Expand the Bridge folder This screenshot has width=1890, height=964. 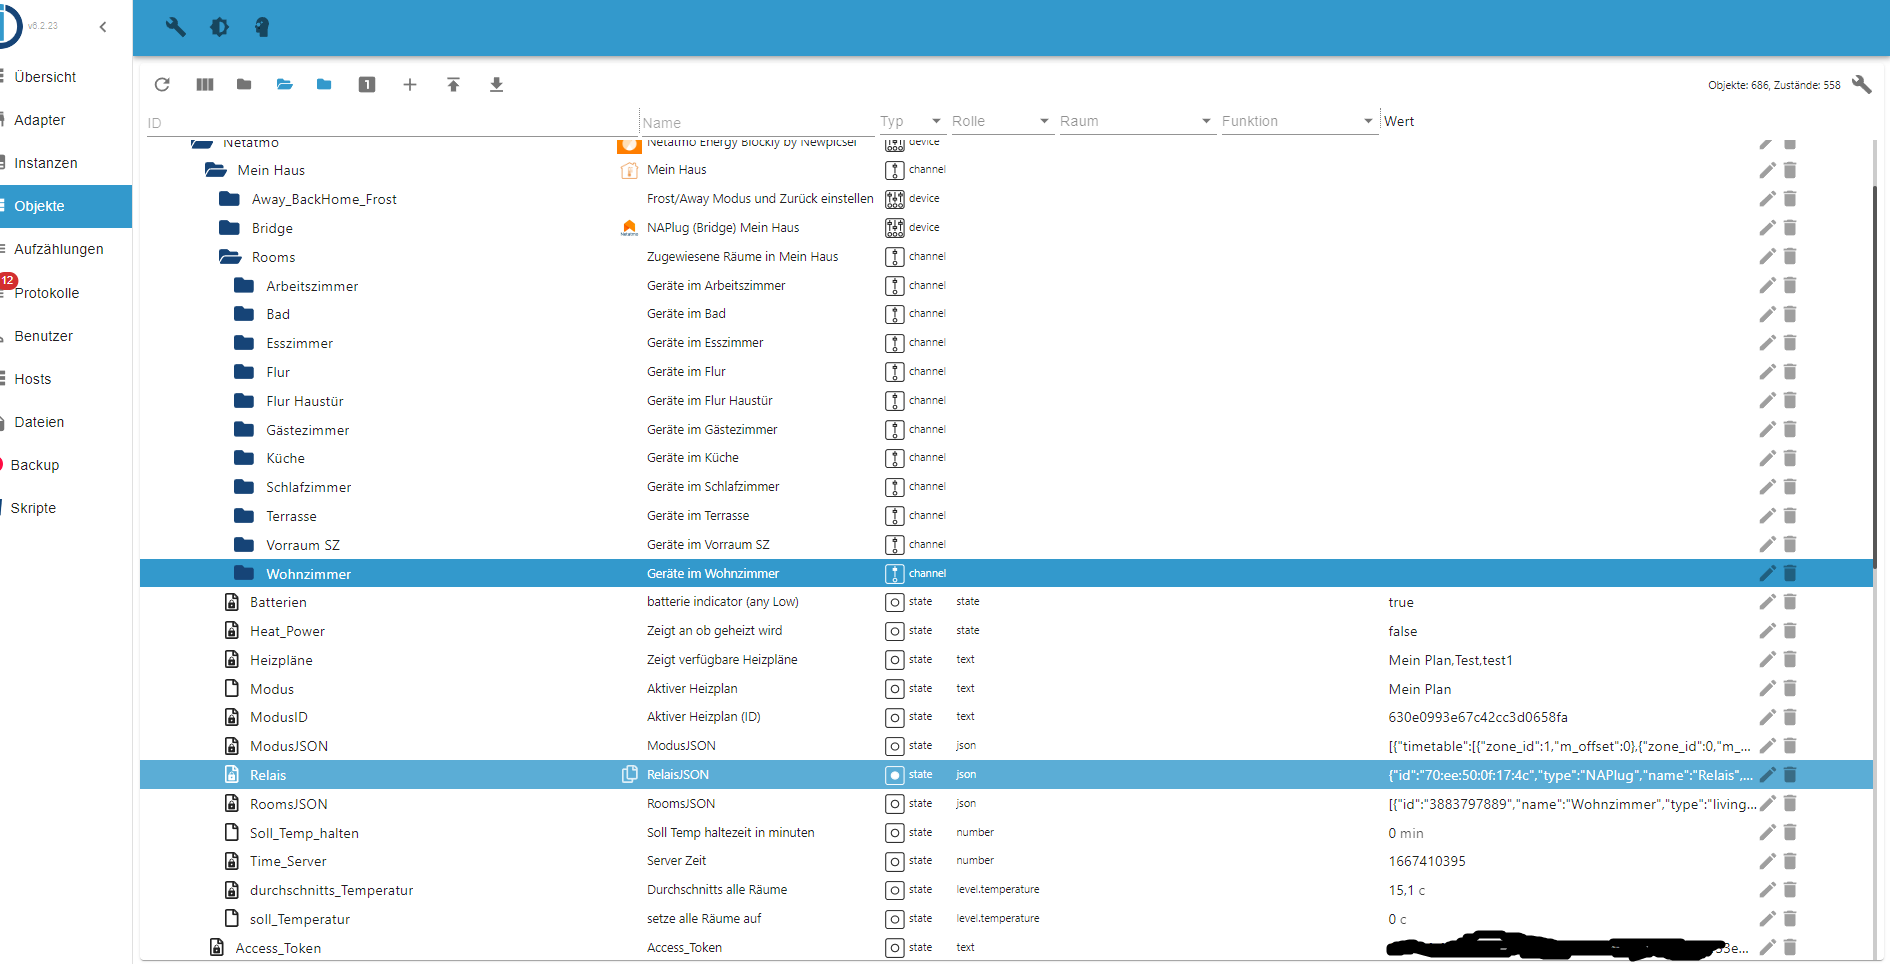point(229,228)
